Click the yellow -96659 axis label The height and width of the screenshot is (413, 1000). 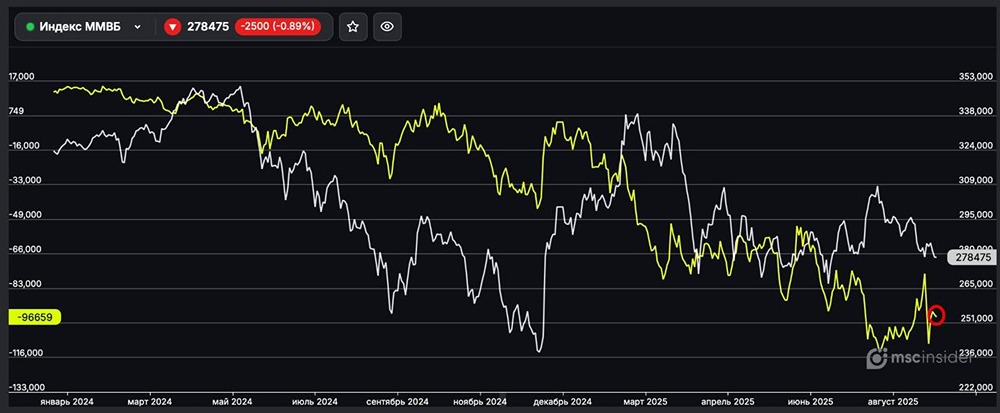coord(36,317)
